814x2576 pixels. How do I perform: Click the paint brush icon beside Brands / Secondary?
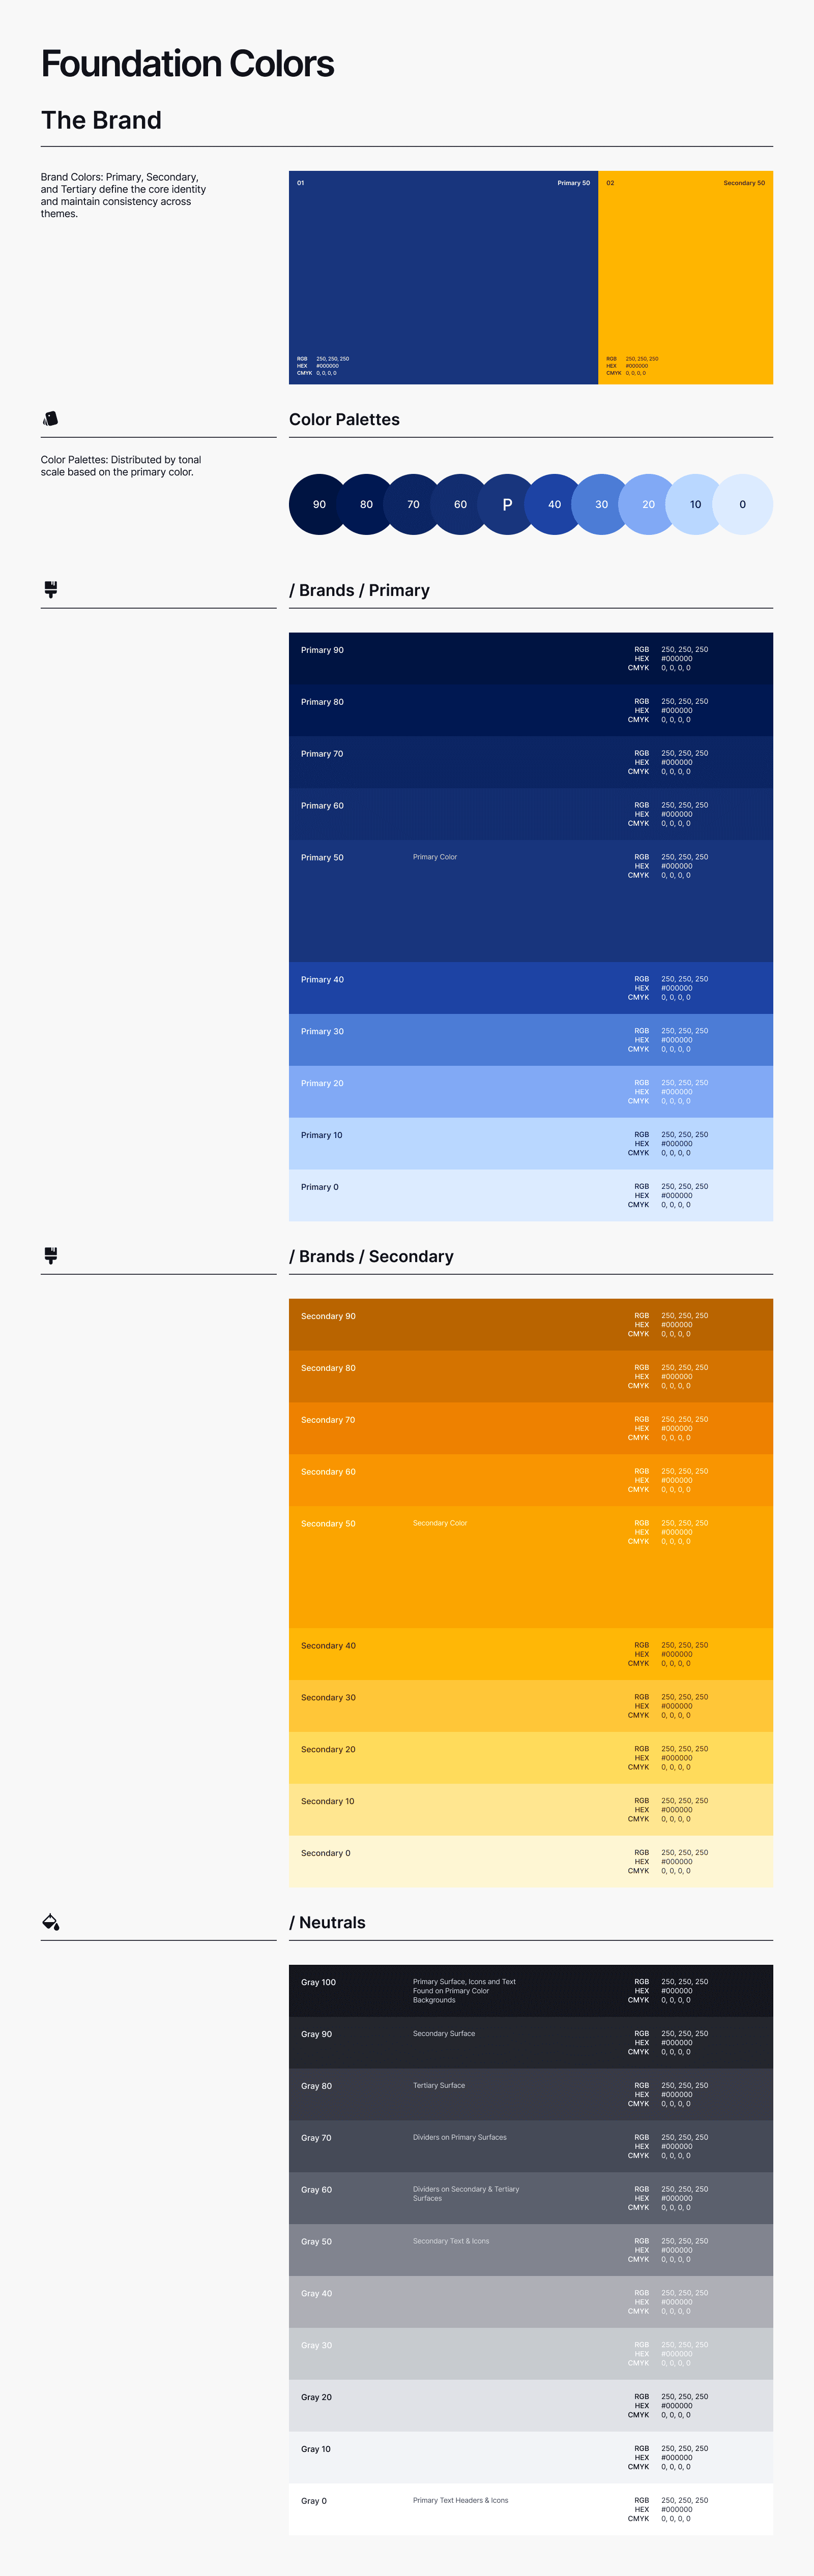51,1255
